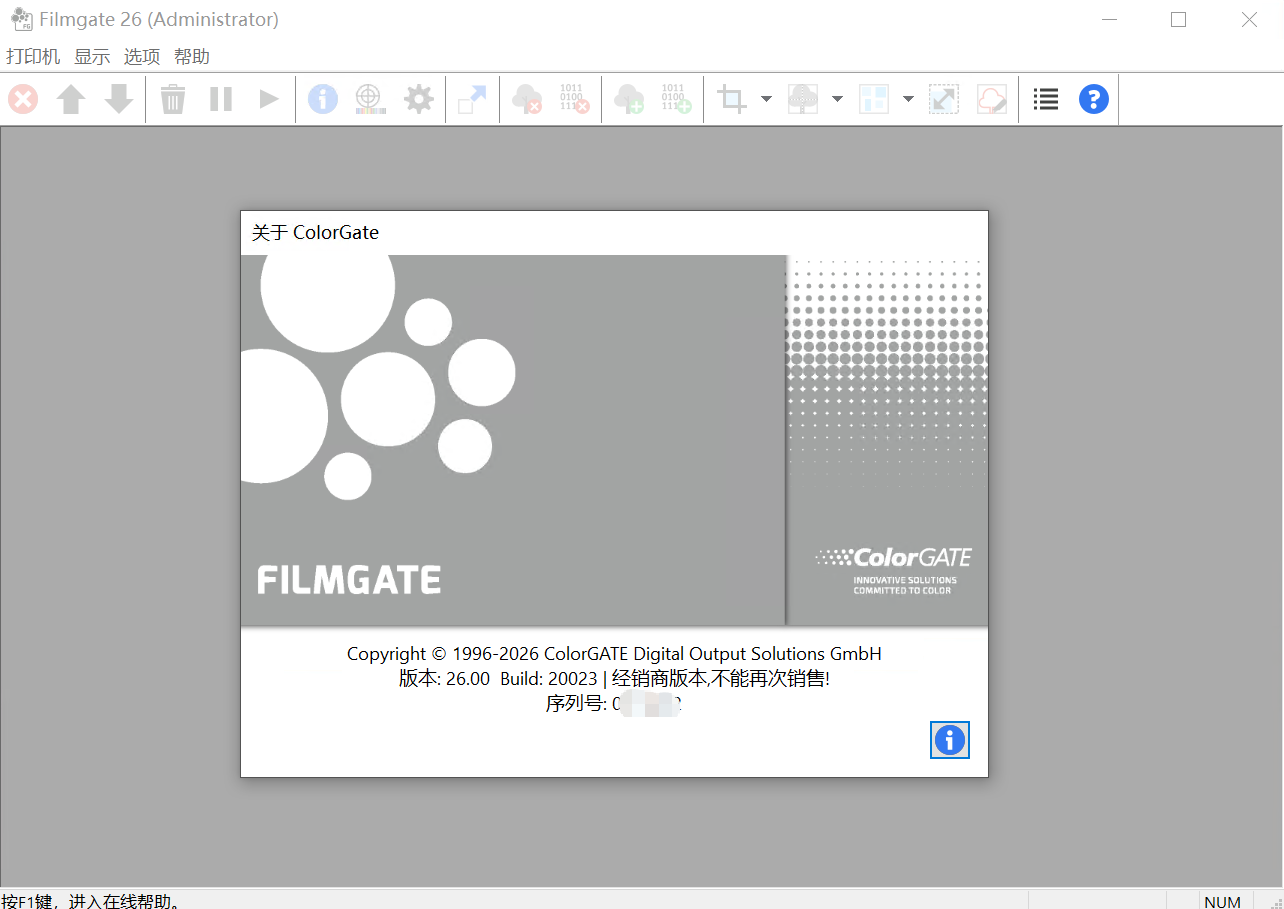Viewport: 1284px width, 909px height.
Task: Click the 关于 ColorGate dialog title
Action: click(315, 233)
